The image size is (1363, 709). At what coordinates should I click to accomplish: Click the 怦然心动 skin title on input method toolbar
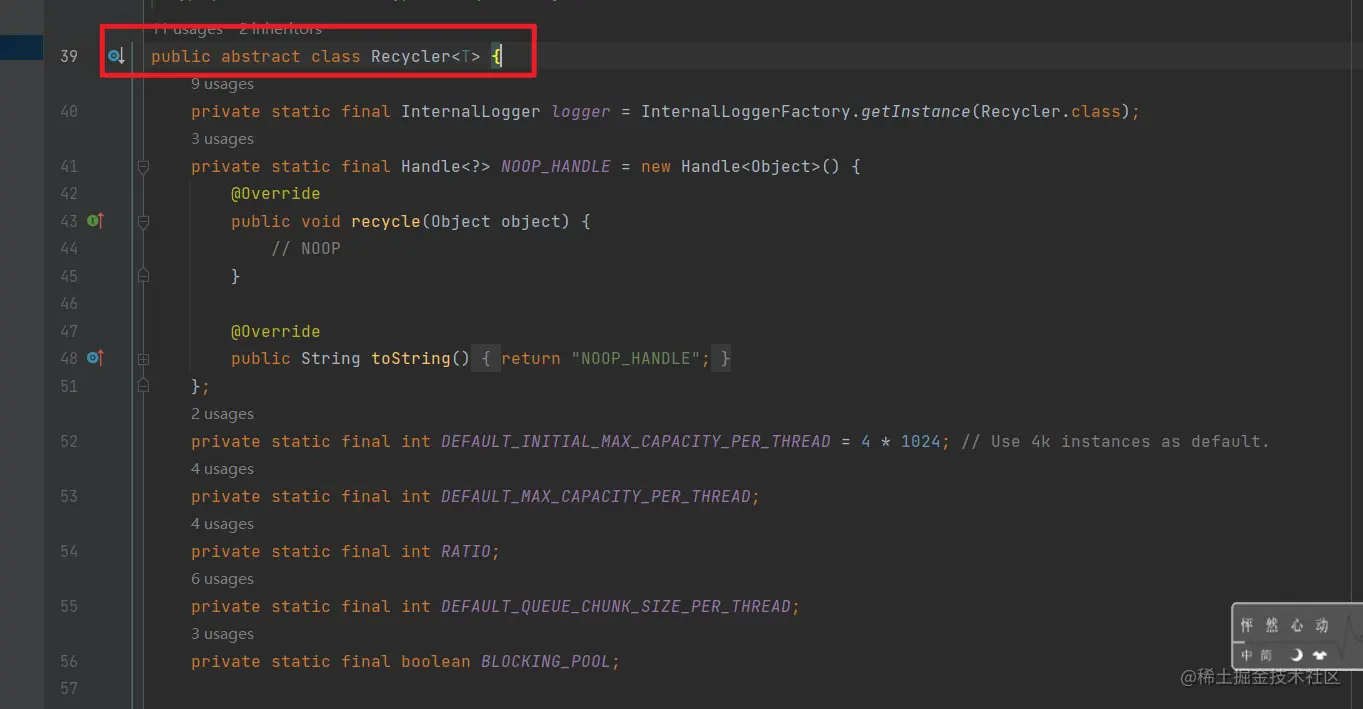(x=1284, y=626)
